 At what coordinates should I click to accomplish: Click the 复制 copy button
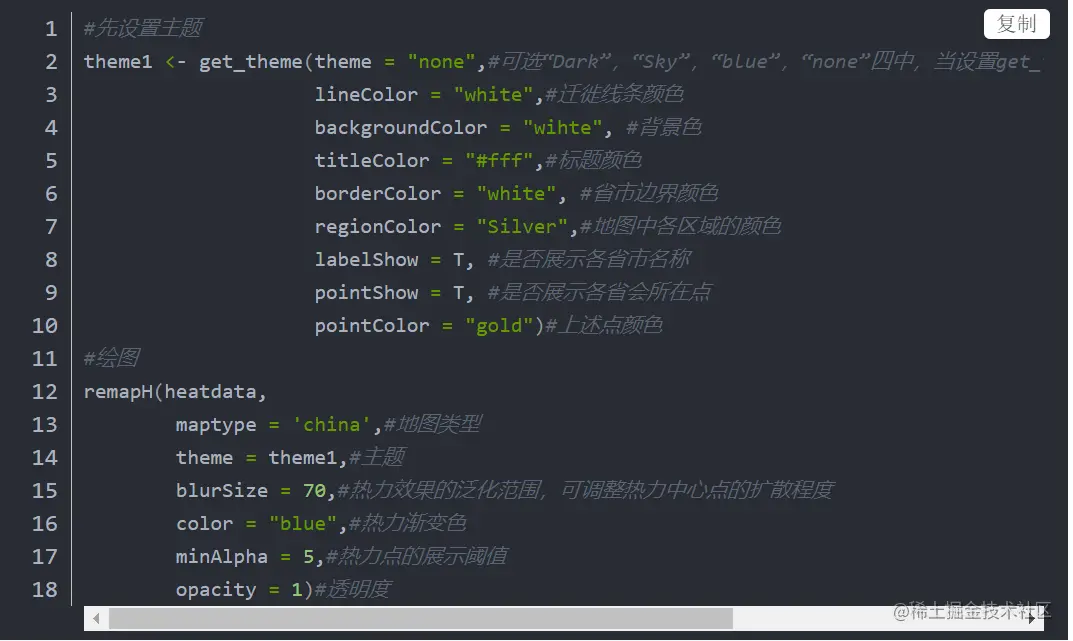1016,24
